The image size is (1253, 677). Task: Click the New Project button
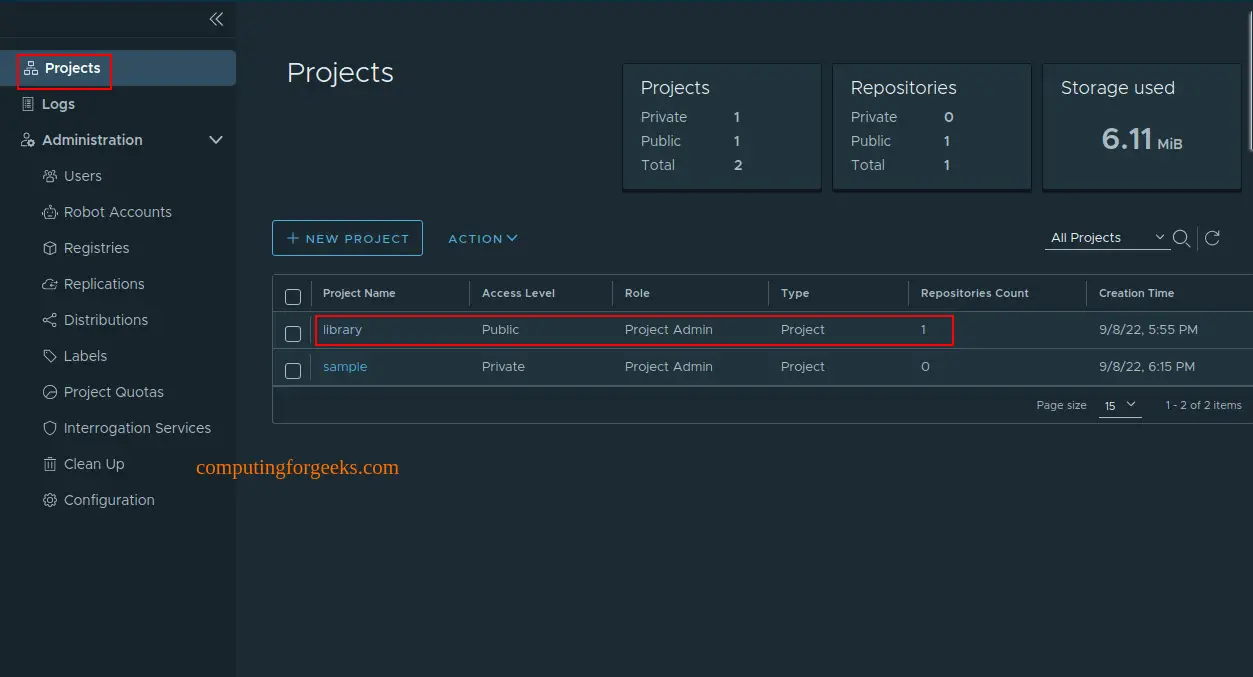point(347,238)
